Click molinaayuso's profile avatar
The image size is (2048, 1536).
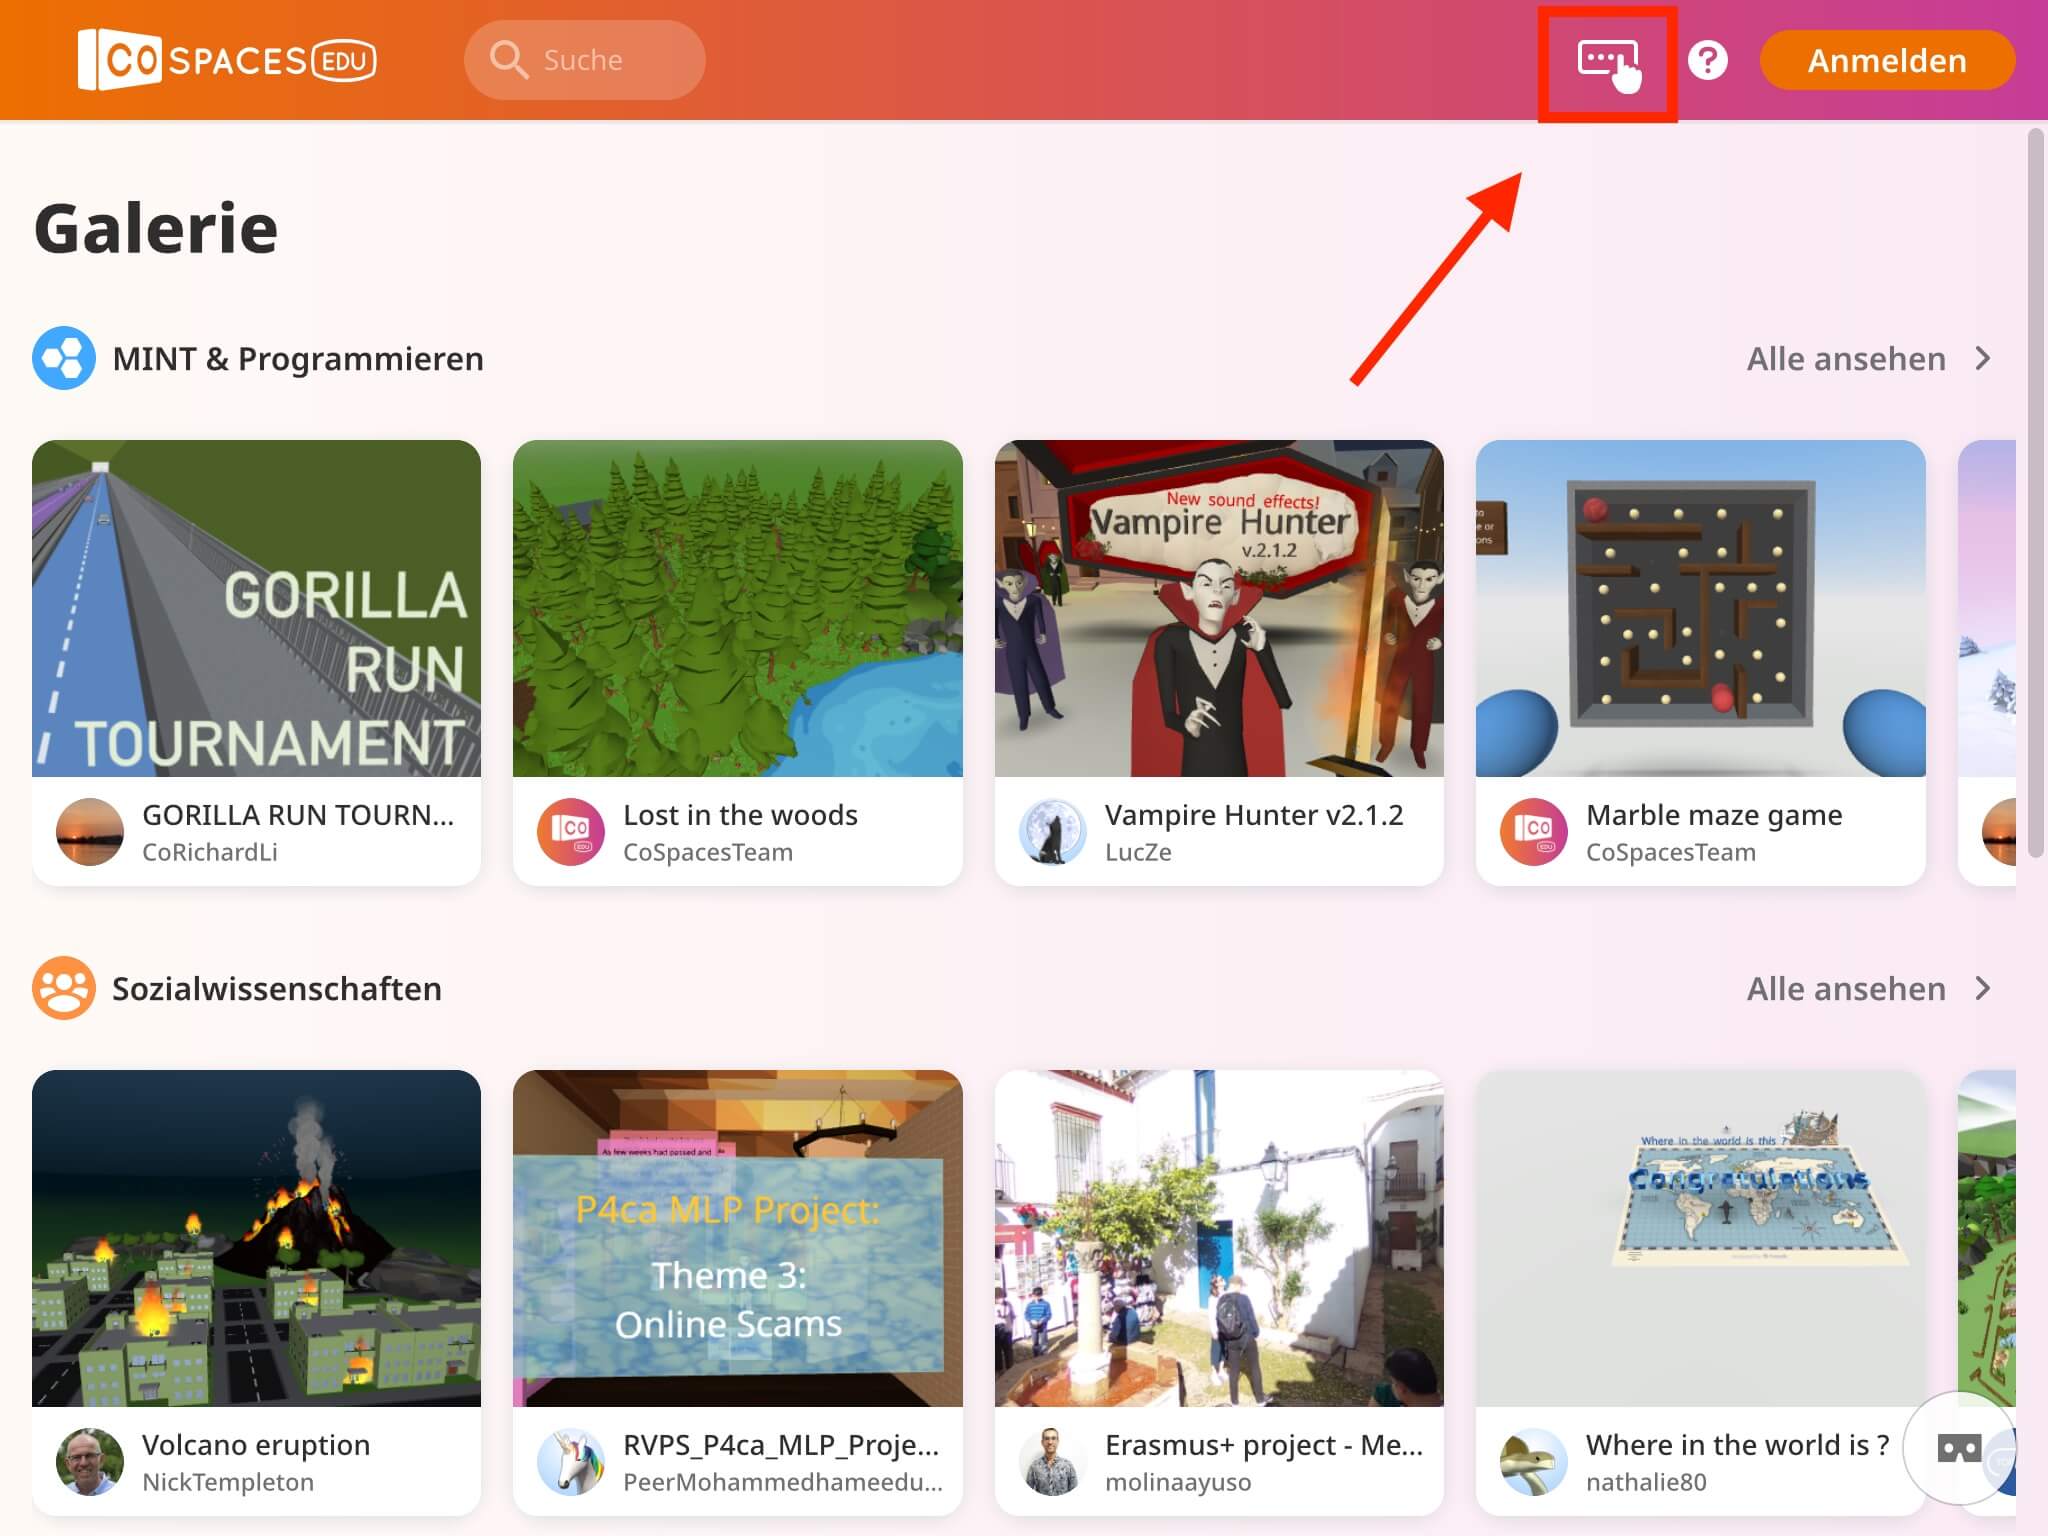[x=1052, y=1462]
